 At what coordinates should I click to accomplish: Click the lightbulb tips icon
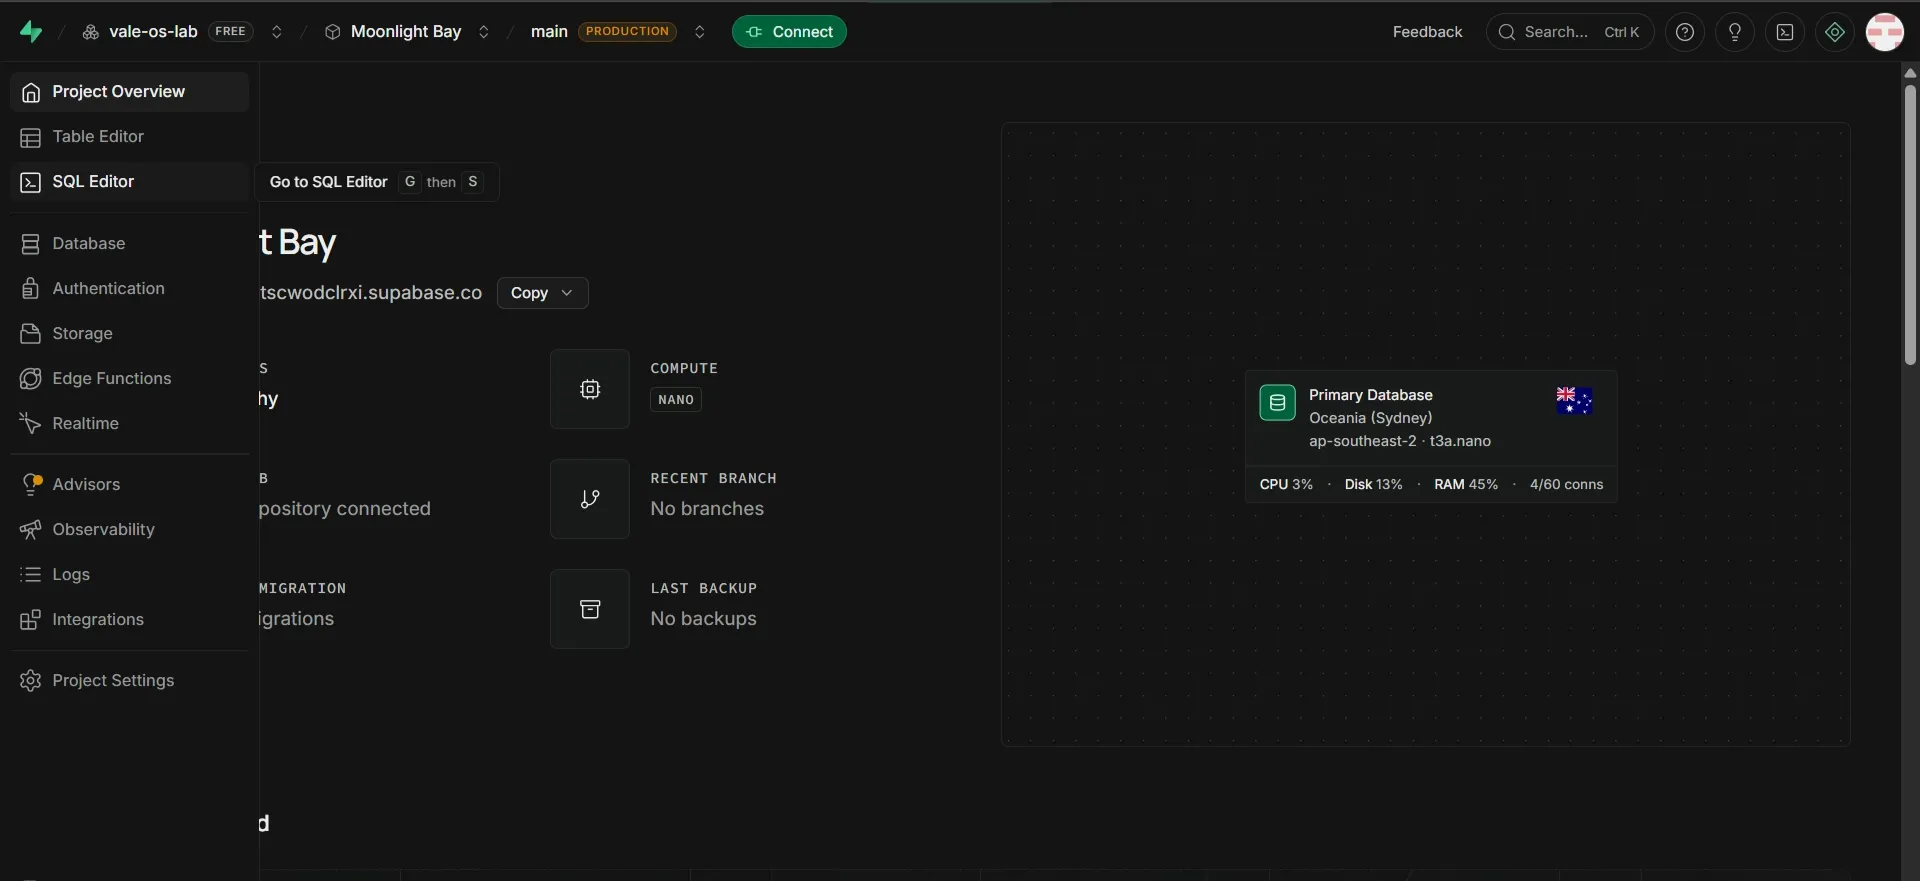click(1735, 32)
